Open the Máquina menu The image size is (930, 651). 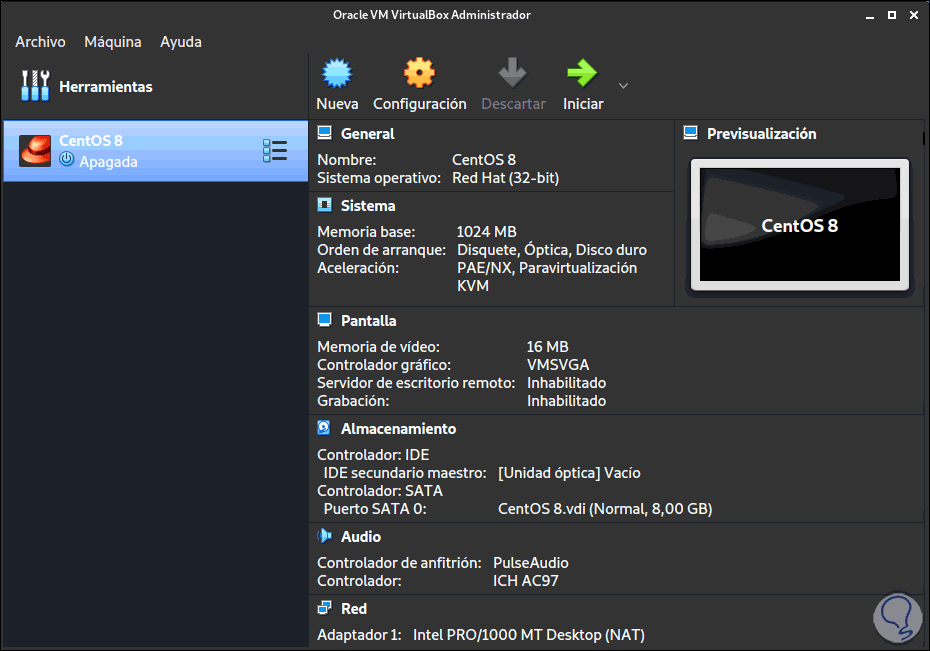[x=113, y=42]
